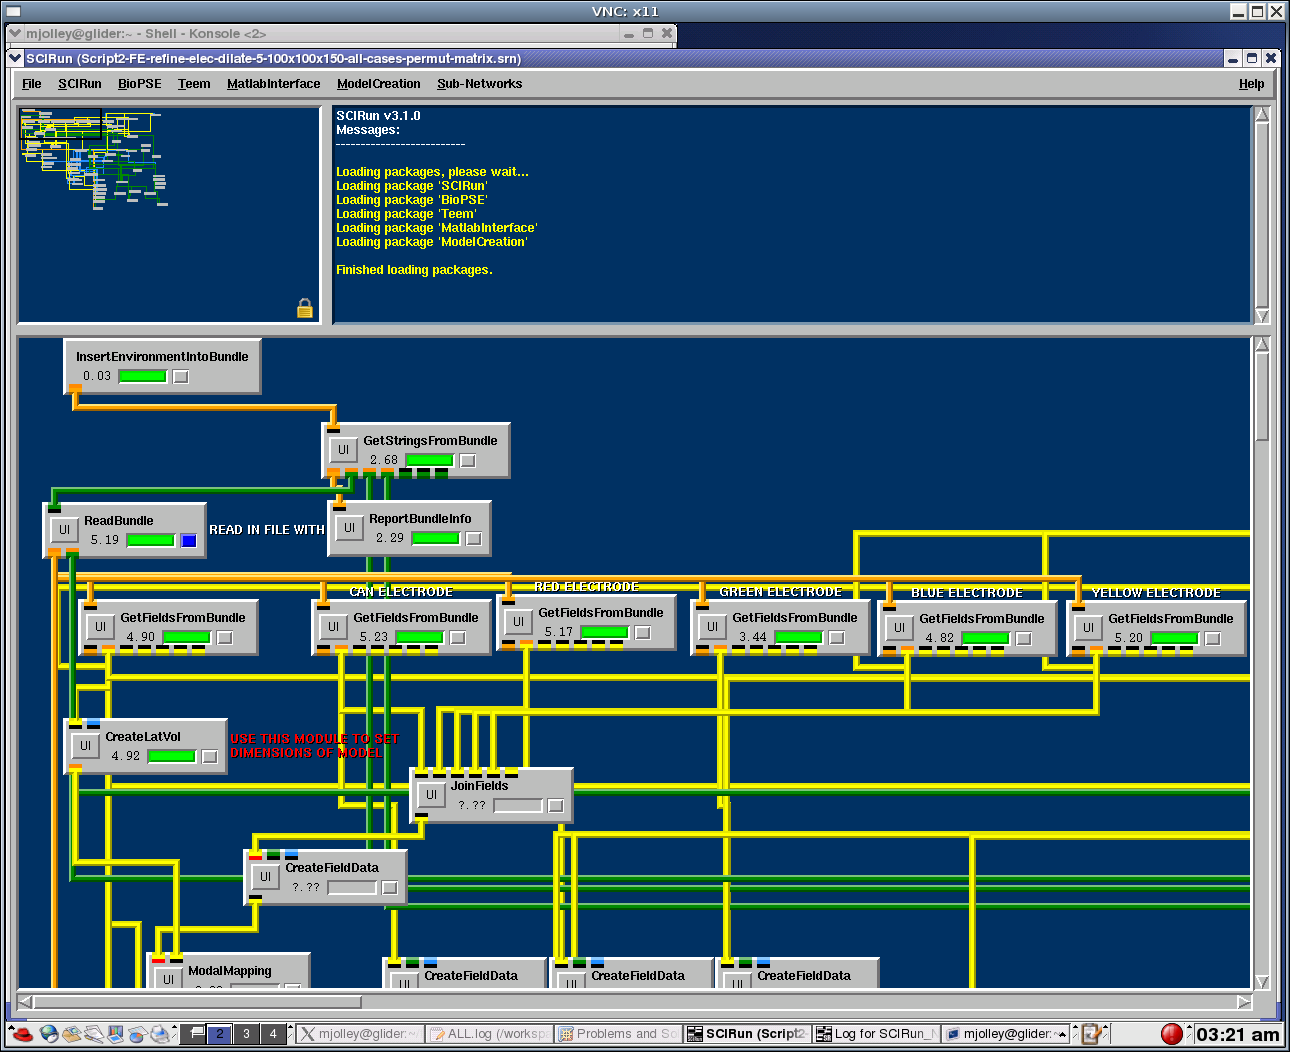Click the GetStringsFromBundle green progress bar

coord(430,461)
